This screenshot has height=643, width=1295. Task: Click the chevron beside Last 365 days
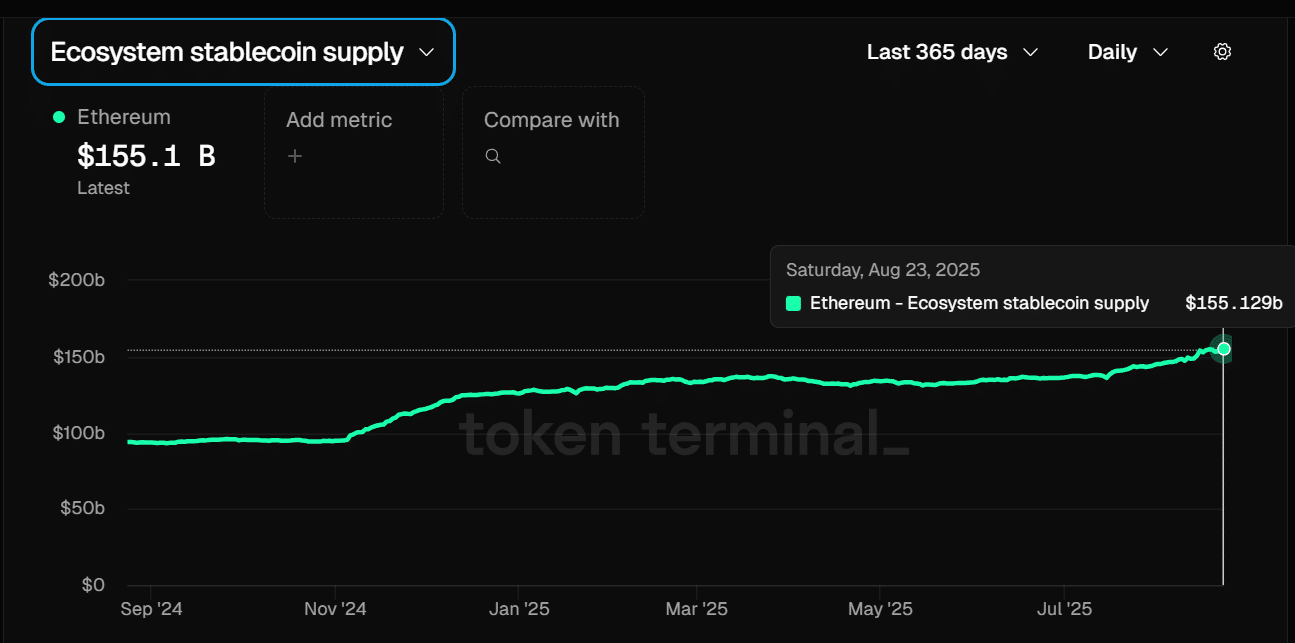(1031, 52)
